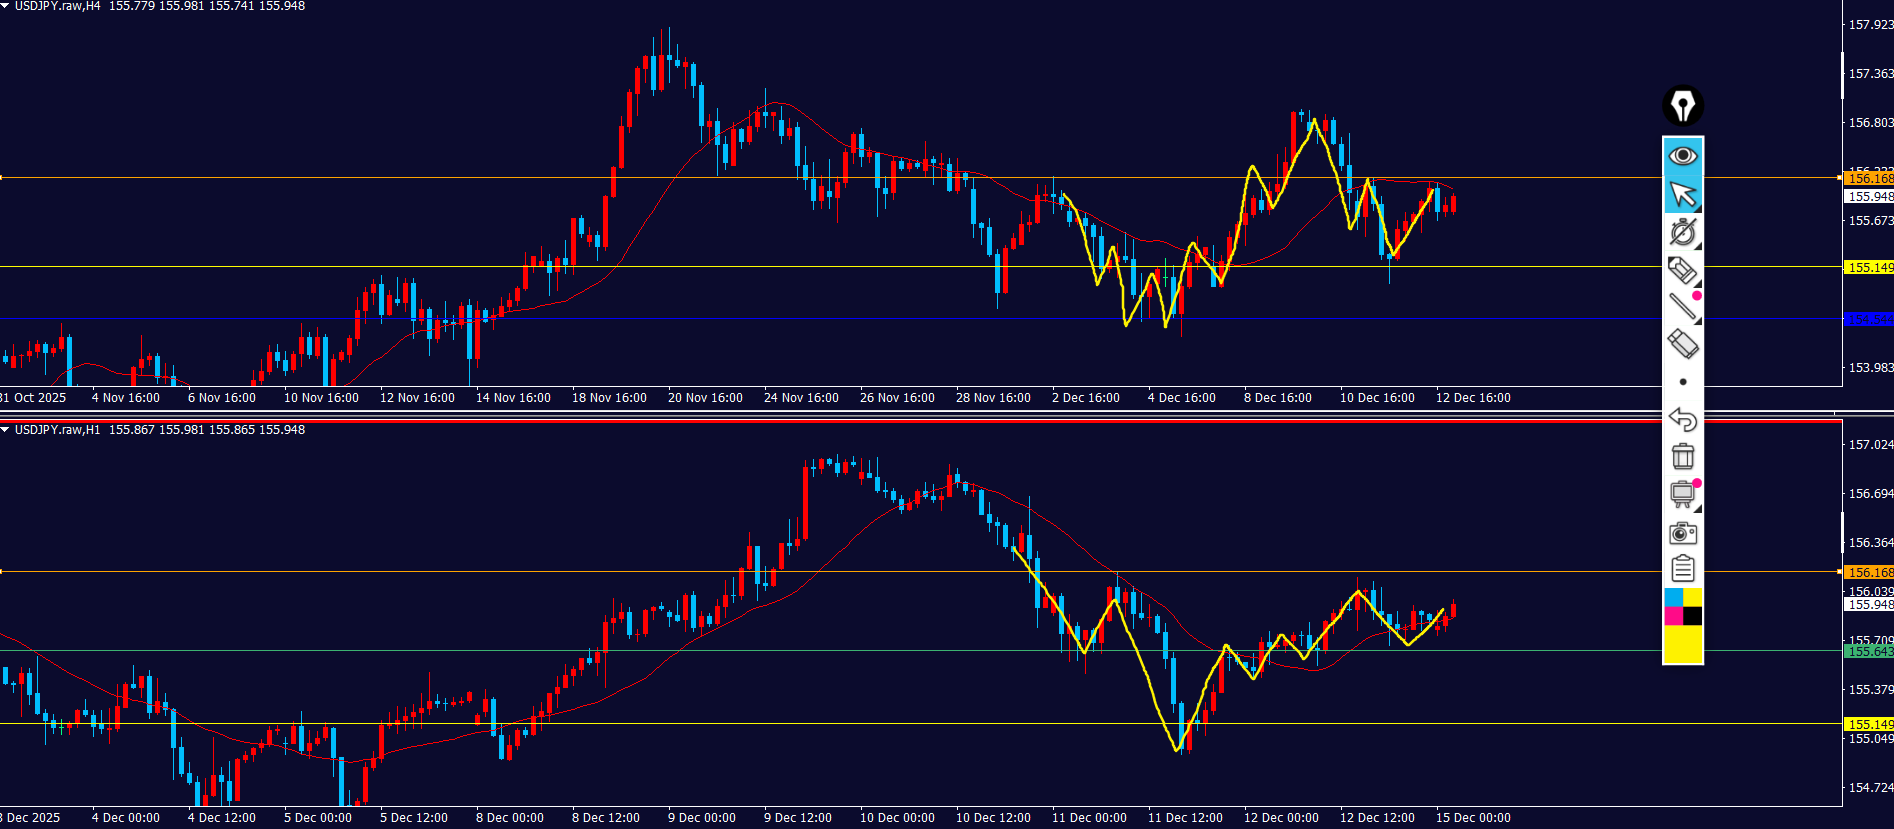Switch to cursor arrow mode
1894x829 pixels.
(x=1683, y=194)
